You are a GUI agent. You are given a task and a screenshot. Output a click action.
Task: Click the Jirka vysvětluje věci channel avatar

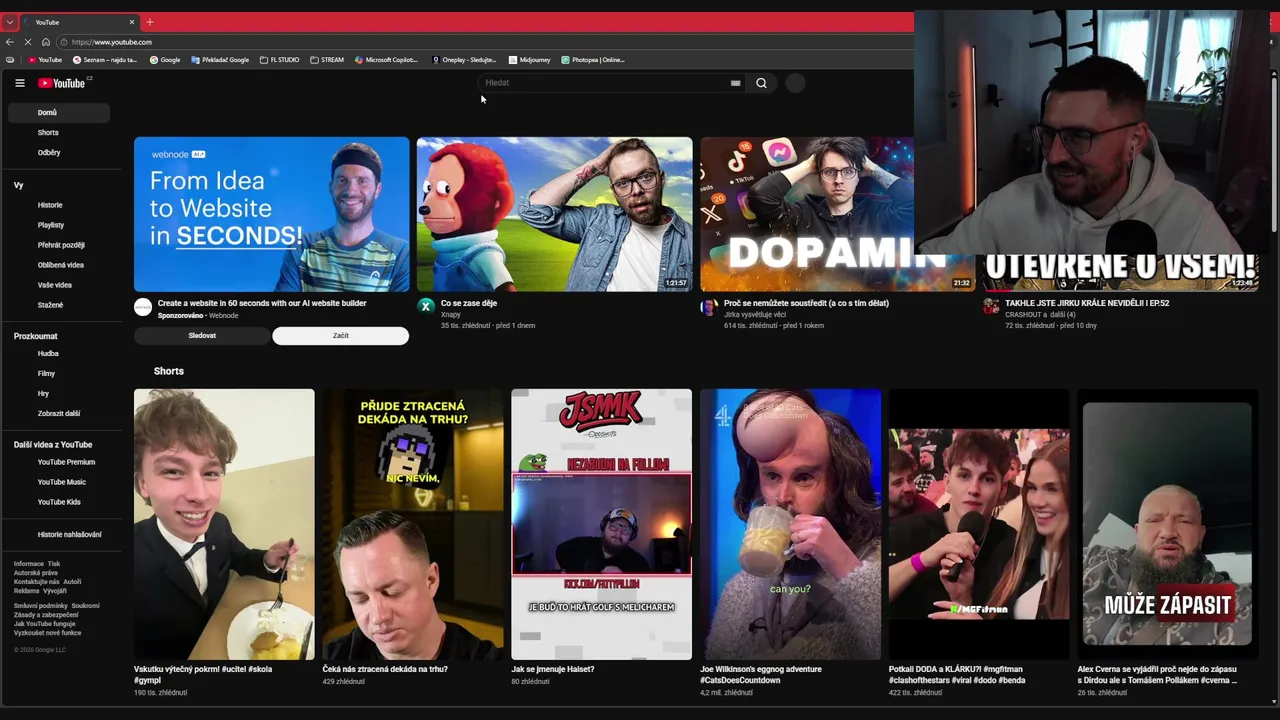(709, 307)
